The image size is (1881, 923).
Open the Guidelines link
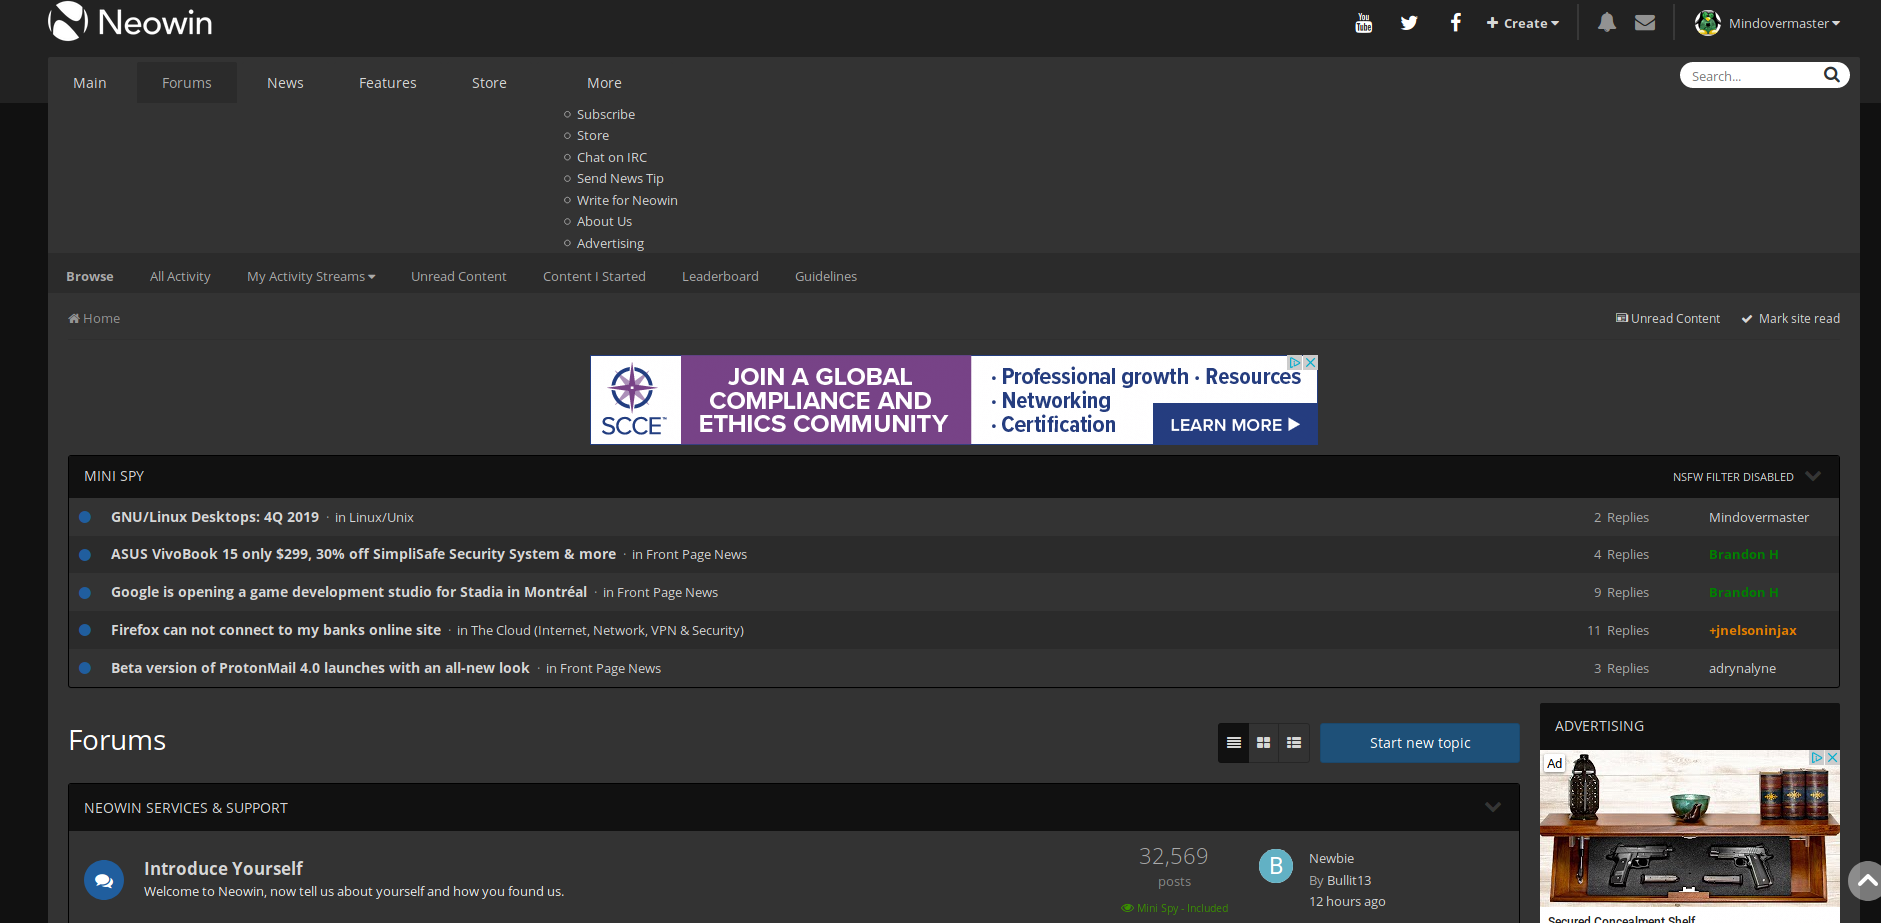coord(826,276)
